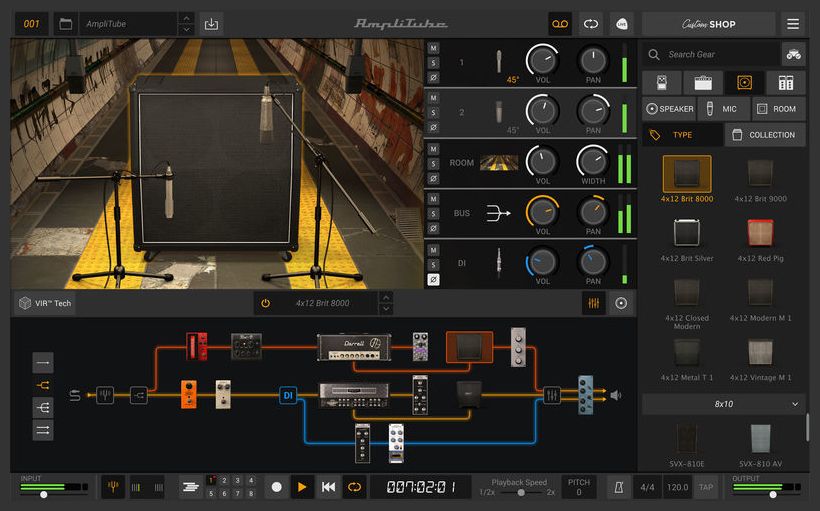Image resolution: width=820 pixels, height=511 pixels.
Task: Click the Search Gear field
Action: (712, 54)
